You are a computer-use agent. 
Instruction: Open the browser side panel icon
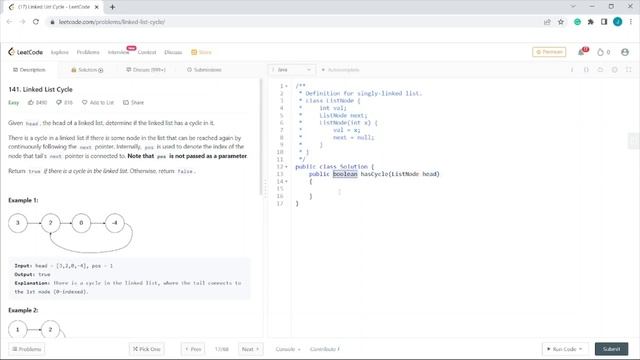pos(604,22)
